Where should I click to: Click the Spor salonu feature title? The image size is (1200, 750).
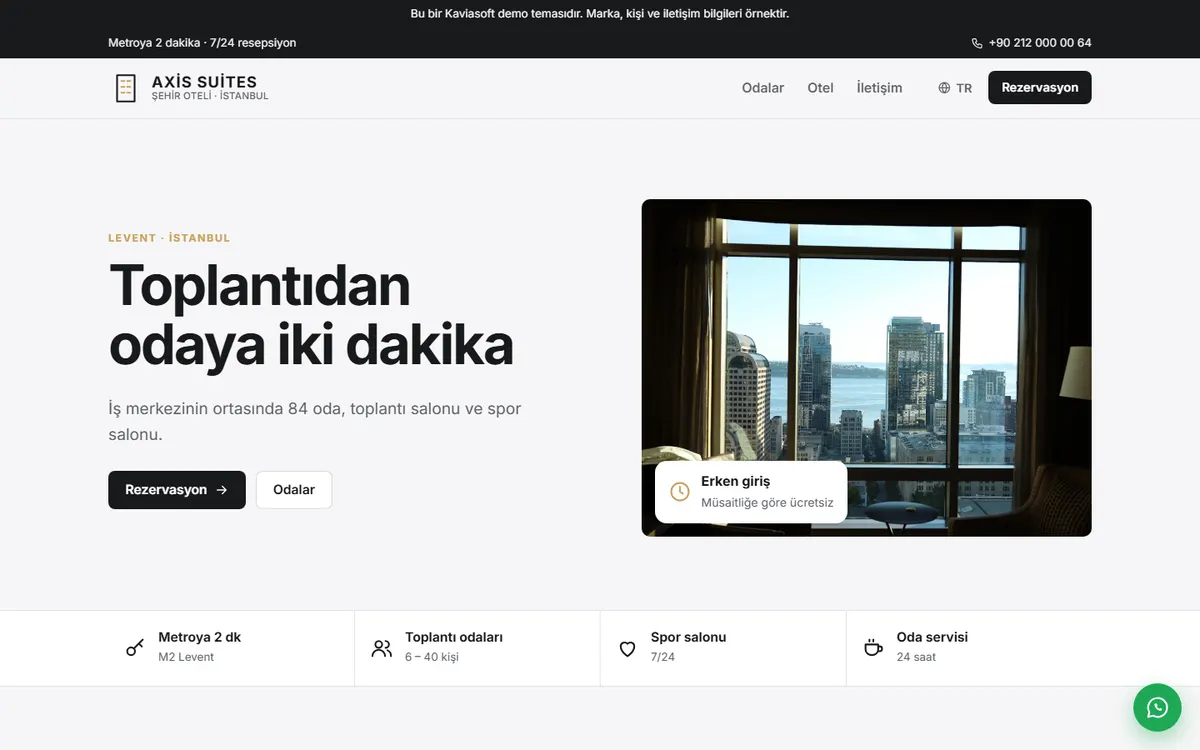688,637
